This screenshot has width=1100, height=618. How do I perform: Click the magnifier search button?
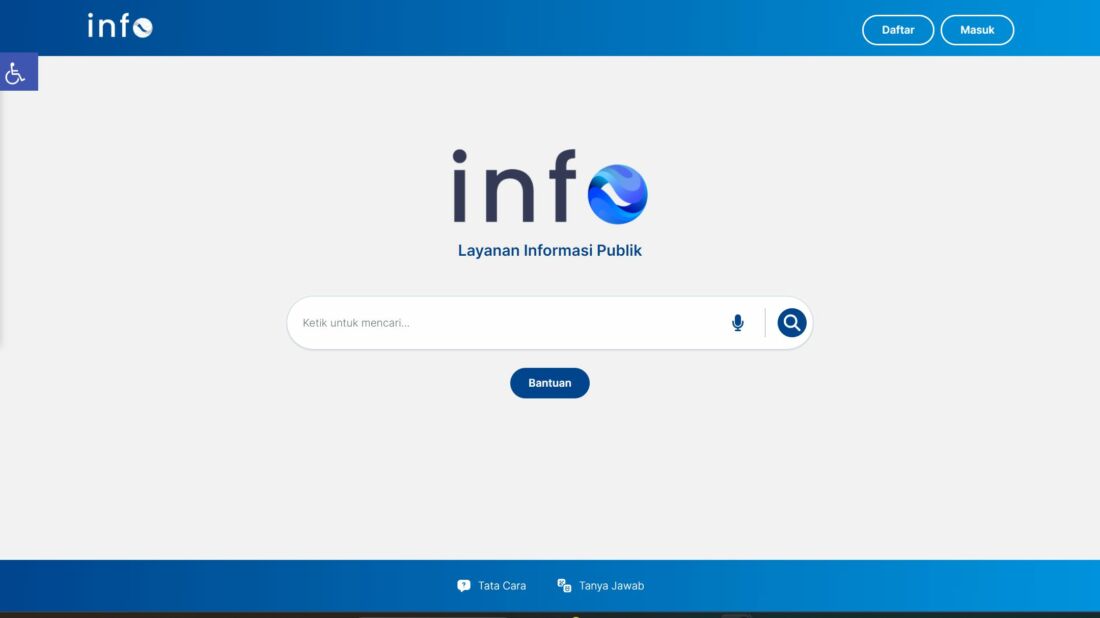pos(791,323)
